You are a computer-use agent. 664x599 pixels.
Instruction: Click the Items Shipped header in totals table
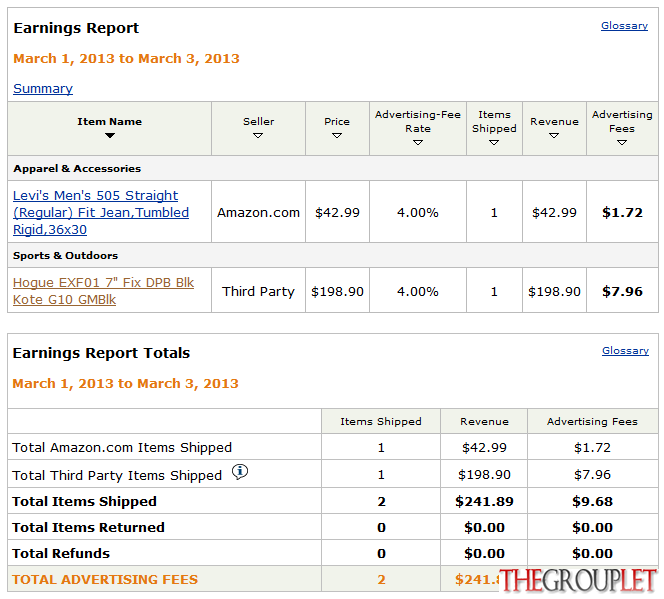[381, 422]
